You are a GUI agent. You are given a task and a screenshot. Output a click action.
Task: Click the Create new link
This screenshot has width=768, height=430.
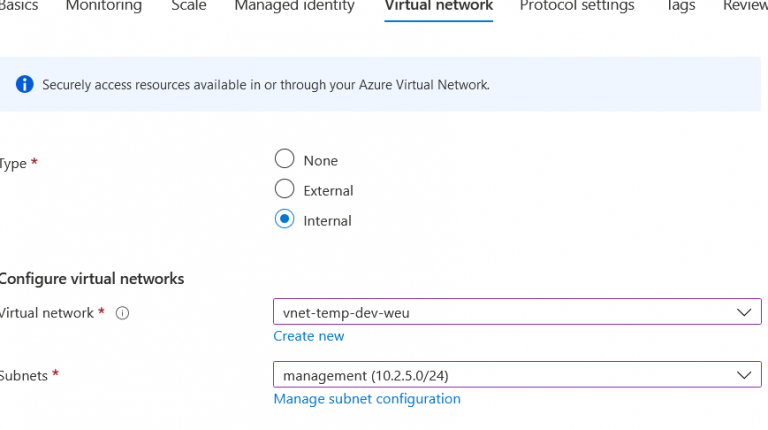coord(309,336)
